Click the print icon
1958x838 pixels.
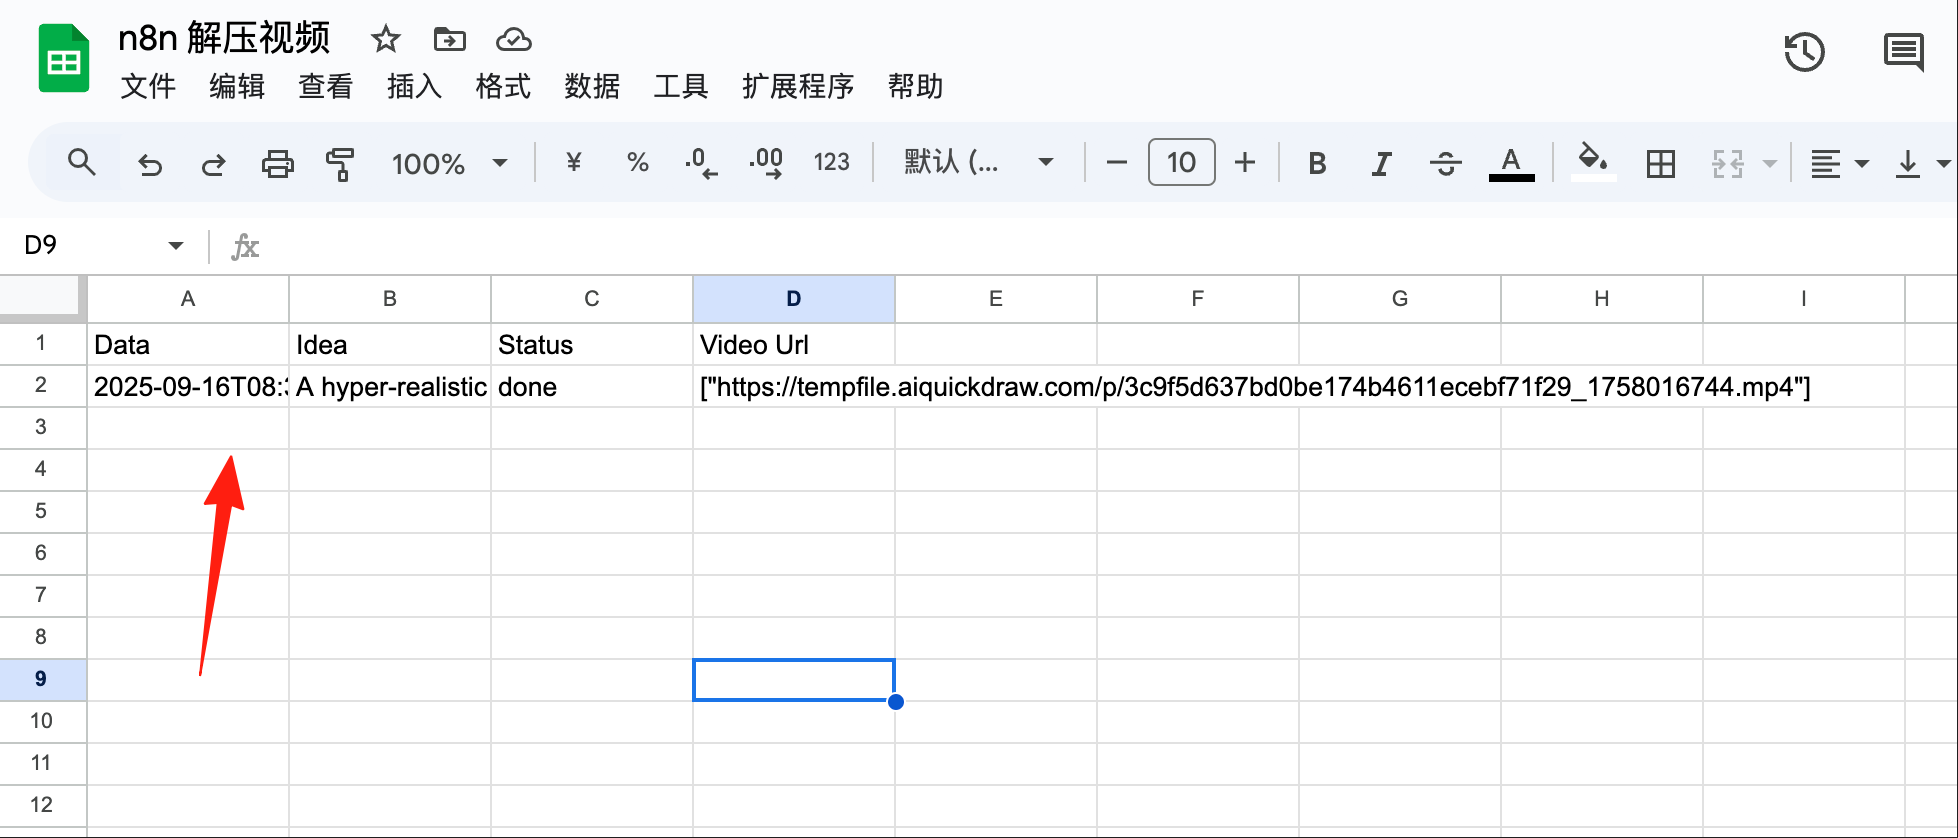[277, 163]
